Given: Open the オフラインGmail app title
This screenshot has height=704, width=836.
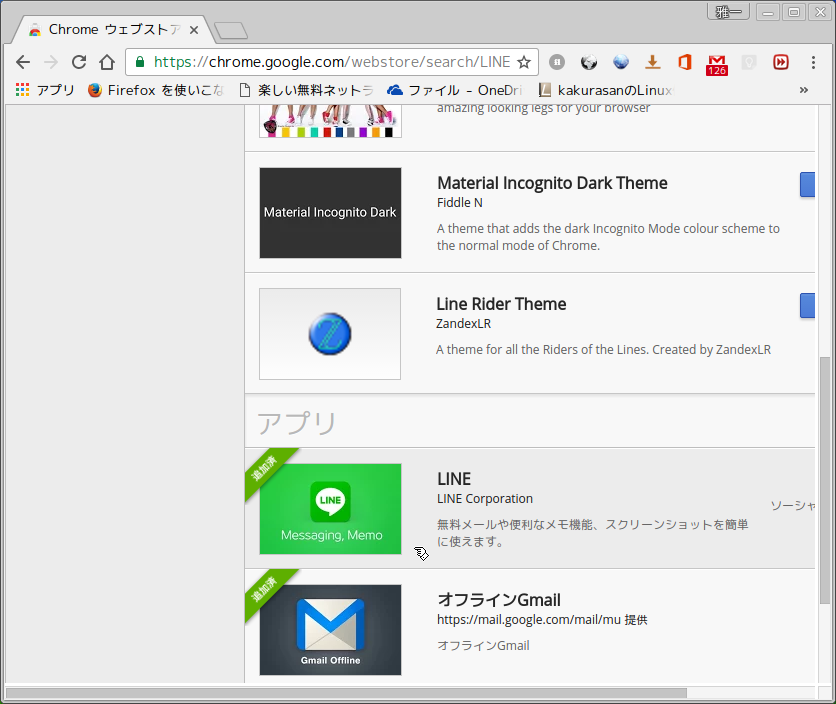Looking at the screenshot, I should [x=499, y=600].
